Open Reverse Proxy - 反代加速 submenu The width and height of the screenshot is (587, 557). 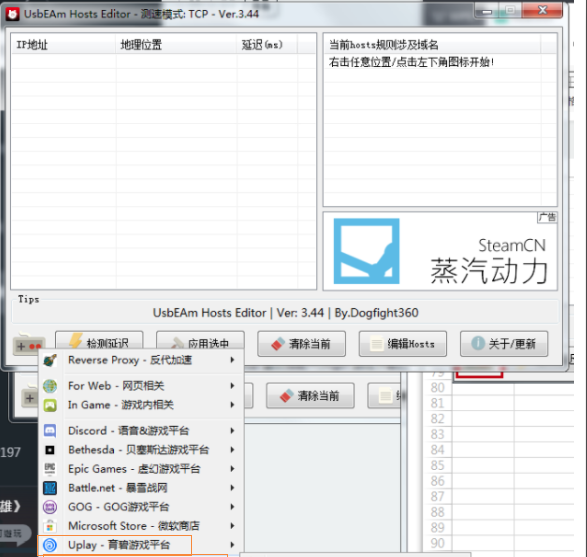click(x=141, y=360)
